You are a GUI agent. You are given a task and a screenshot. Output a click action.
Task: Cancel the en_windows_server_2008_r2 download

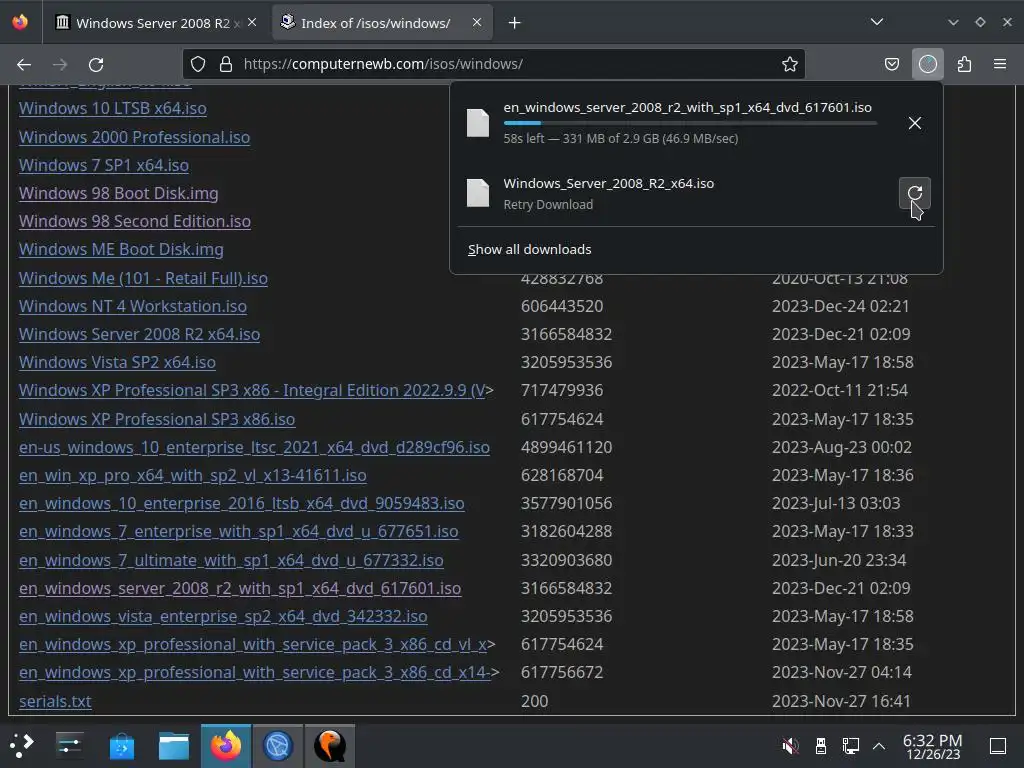[x=914, y=123]
